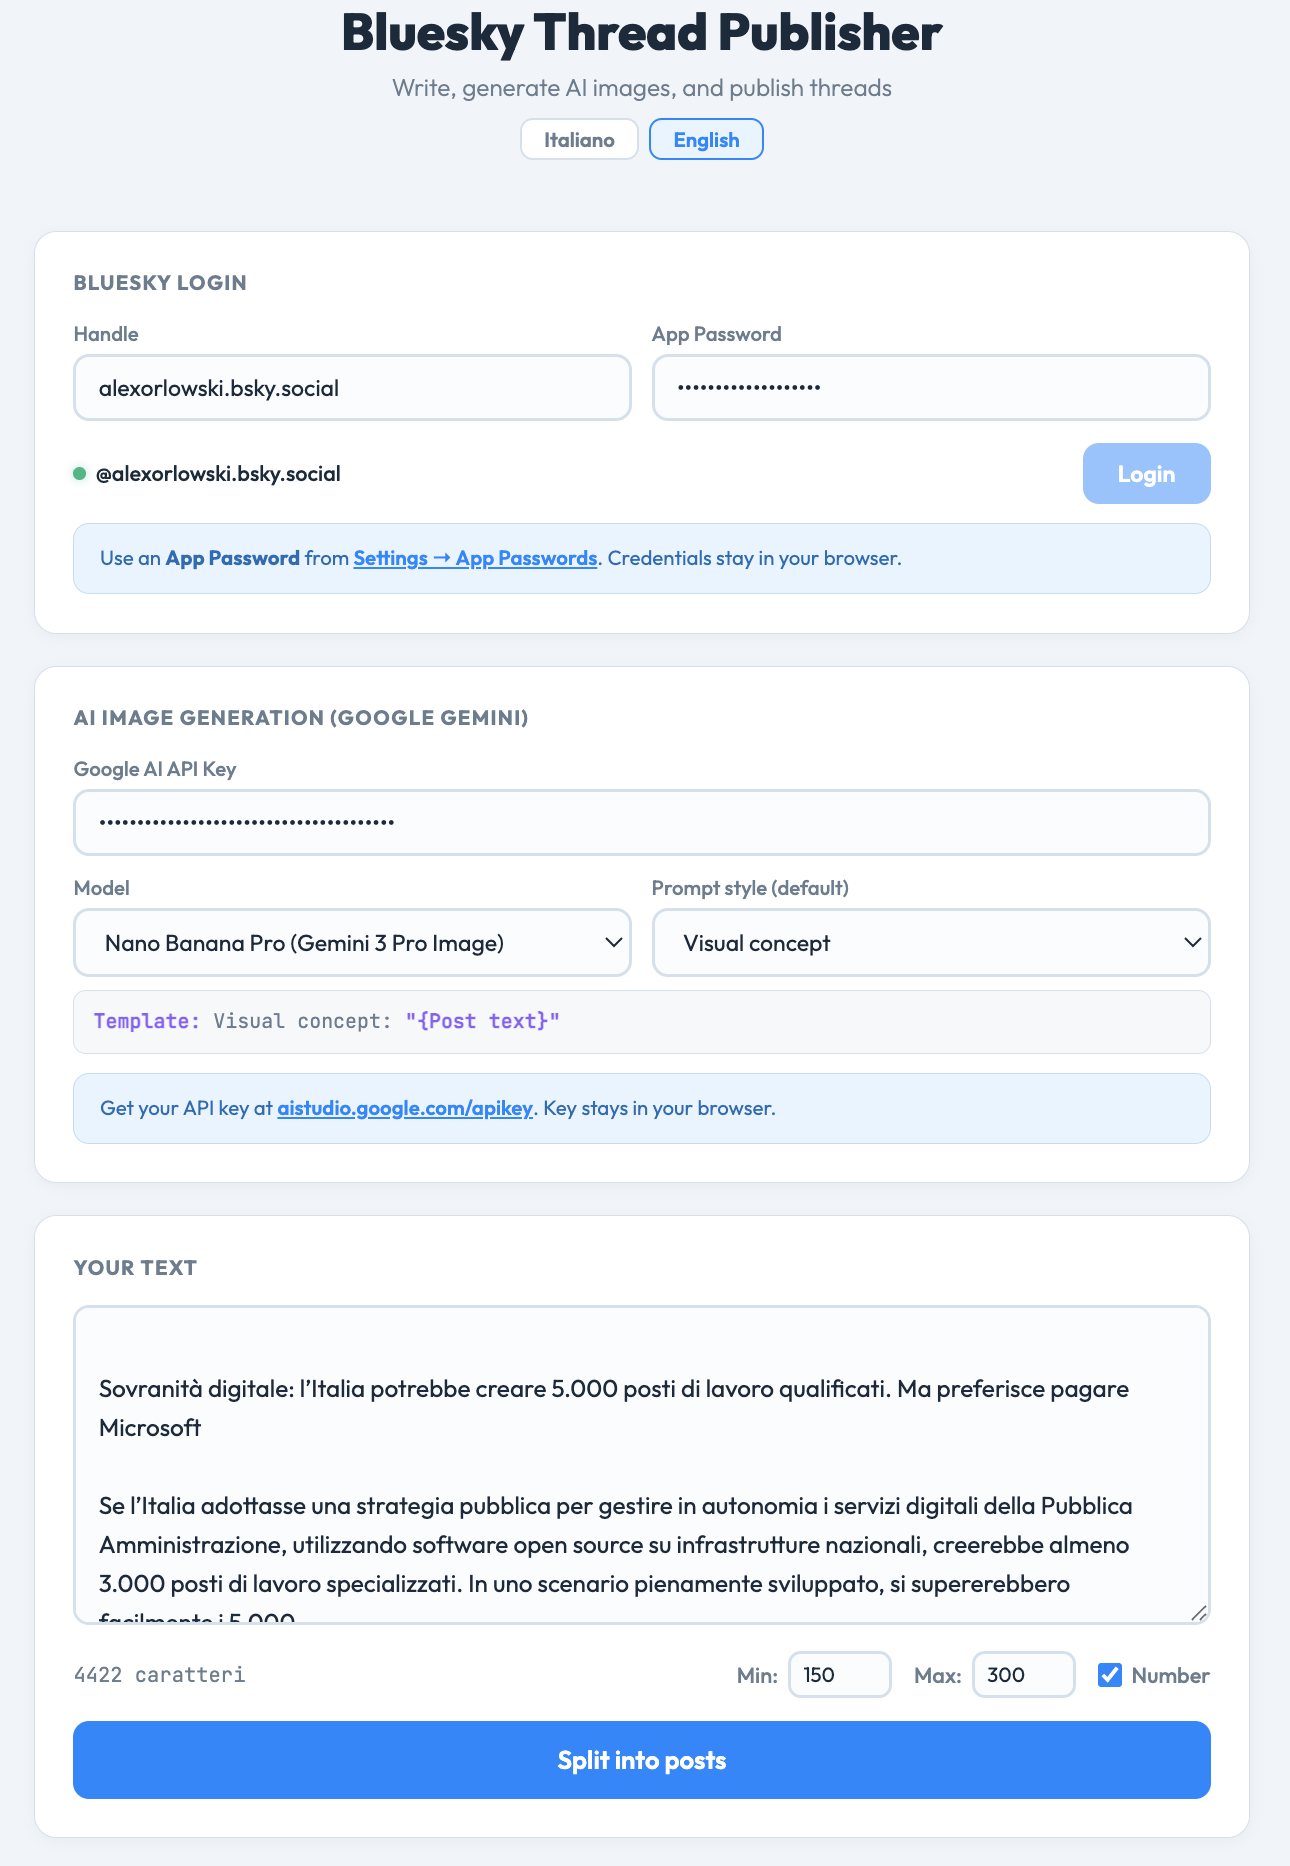1290x1866 pixels.
Task: Toggle the Number checkbox
Action: (1110, 1675)
